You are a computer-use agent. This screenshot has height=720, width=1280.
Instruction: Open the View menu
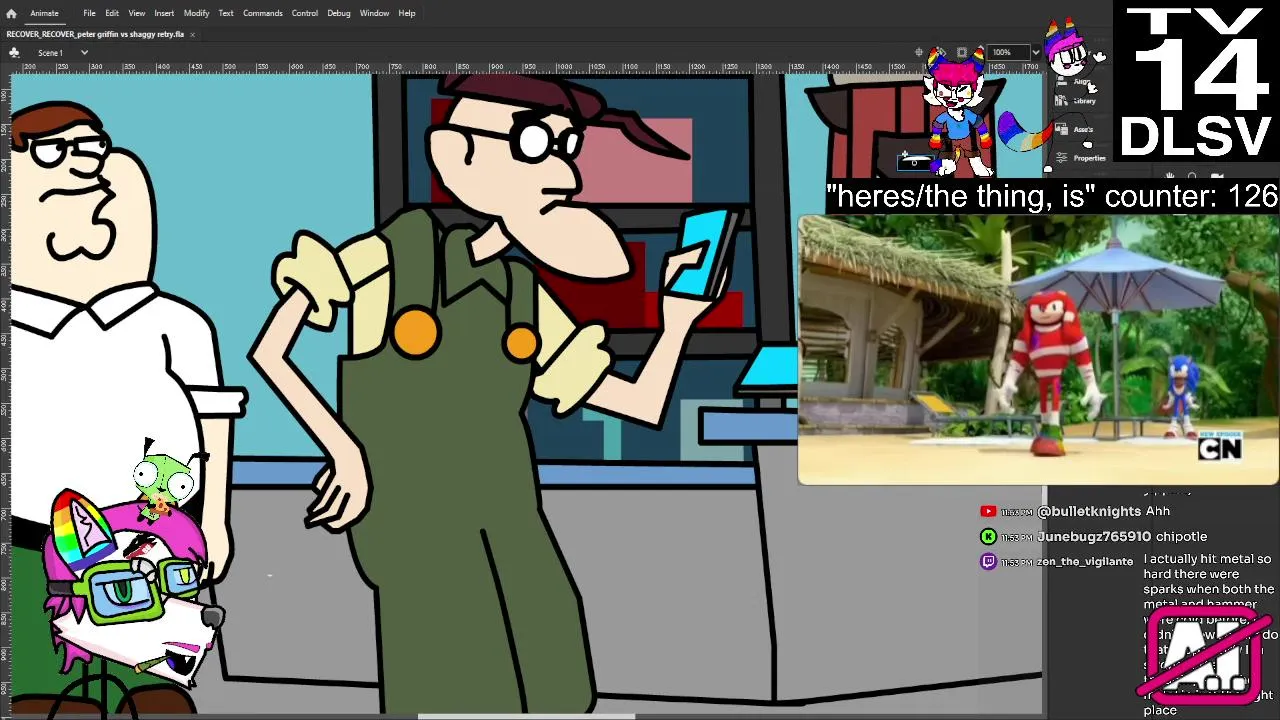click(x=137, y=13)
